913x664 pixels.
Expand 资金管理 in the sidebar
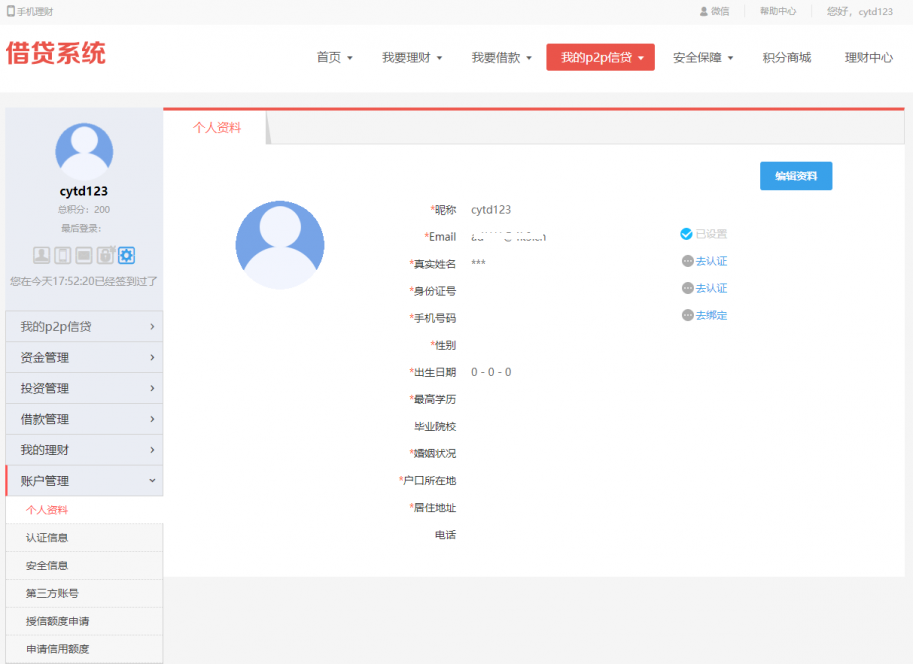pos(84,357)
